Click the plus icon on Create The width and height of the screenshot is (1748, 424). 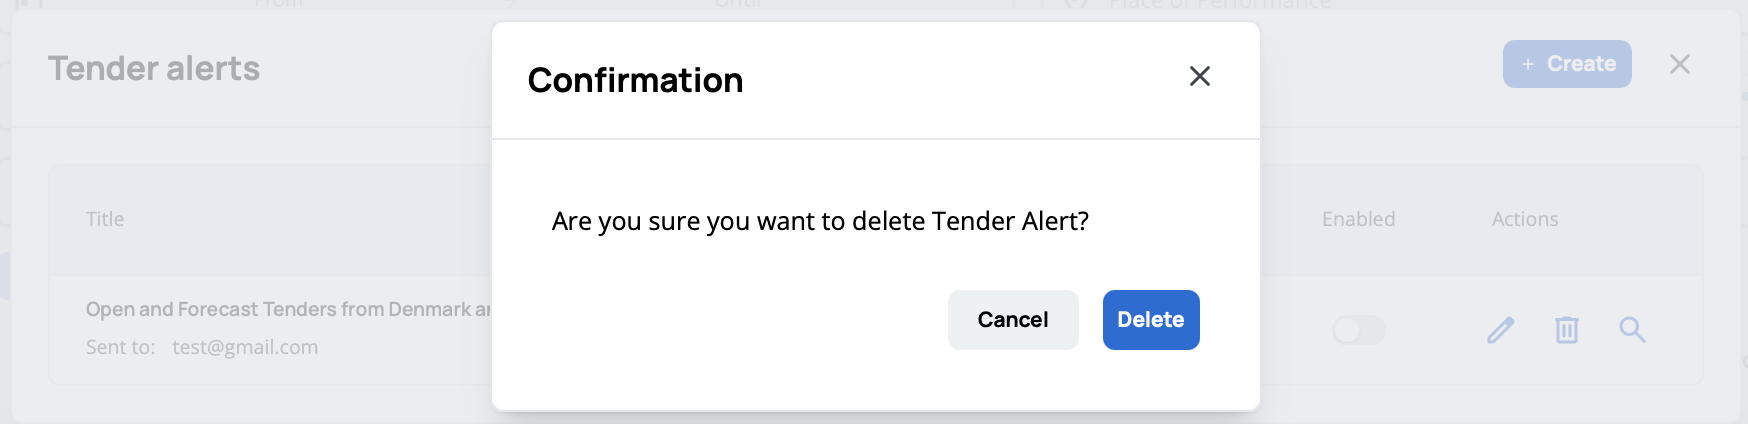click(1527, 64)
